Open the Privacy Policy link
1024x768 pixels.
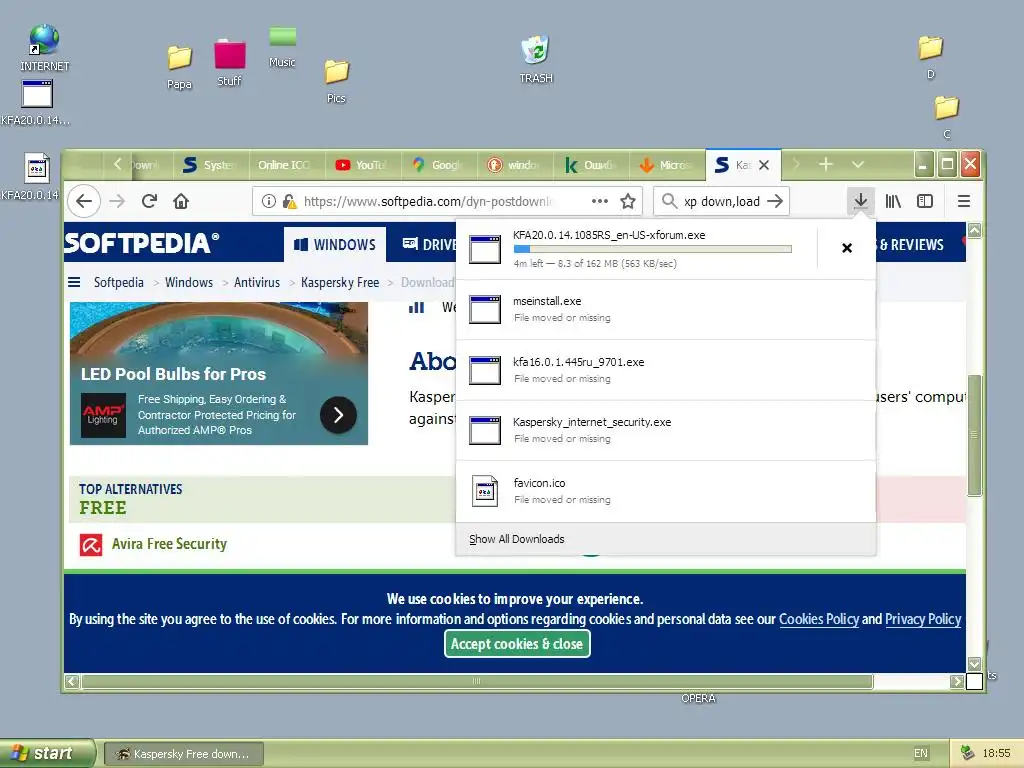923,619
